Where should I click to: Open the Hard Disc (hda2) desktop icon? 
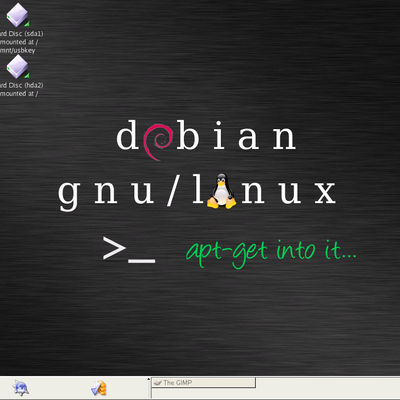tap(18, 67)
